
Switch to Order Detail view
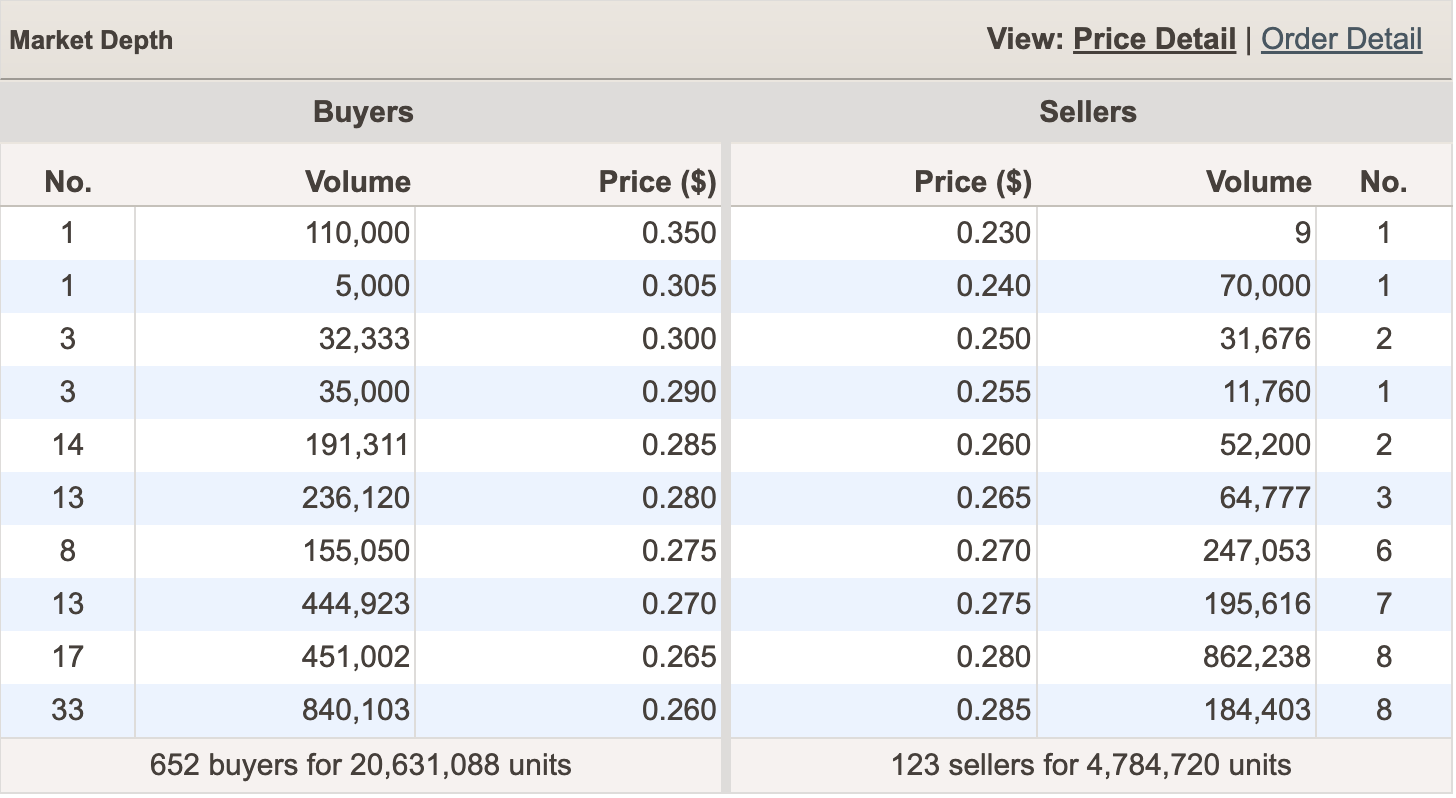coord(1341,39)
